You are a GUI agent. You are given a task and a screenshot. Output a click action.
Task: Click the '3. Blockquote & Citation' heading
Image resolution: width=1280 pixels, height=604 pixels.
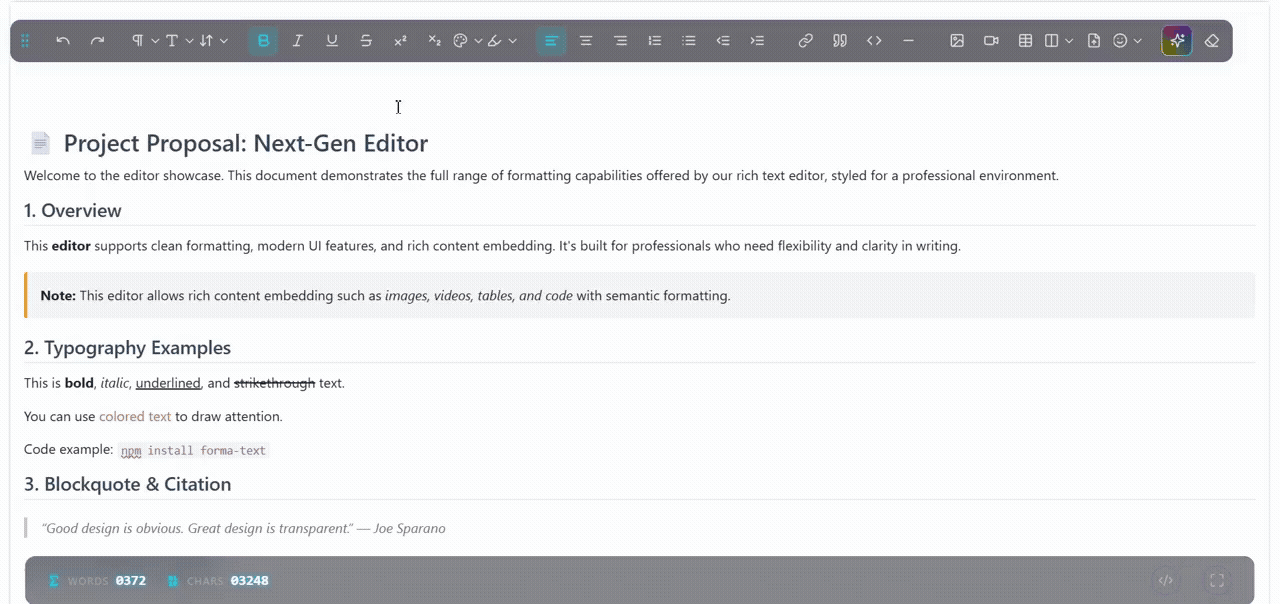[x=127, y=484]
